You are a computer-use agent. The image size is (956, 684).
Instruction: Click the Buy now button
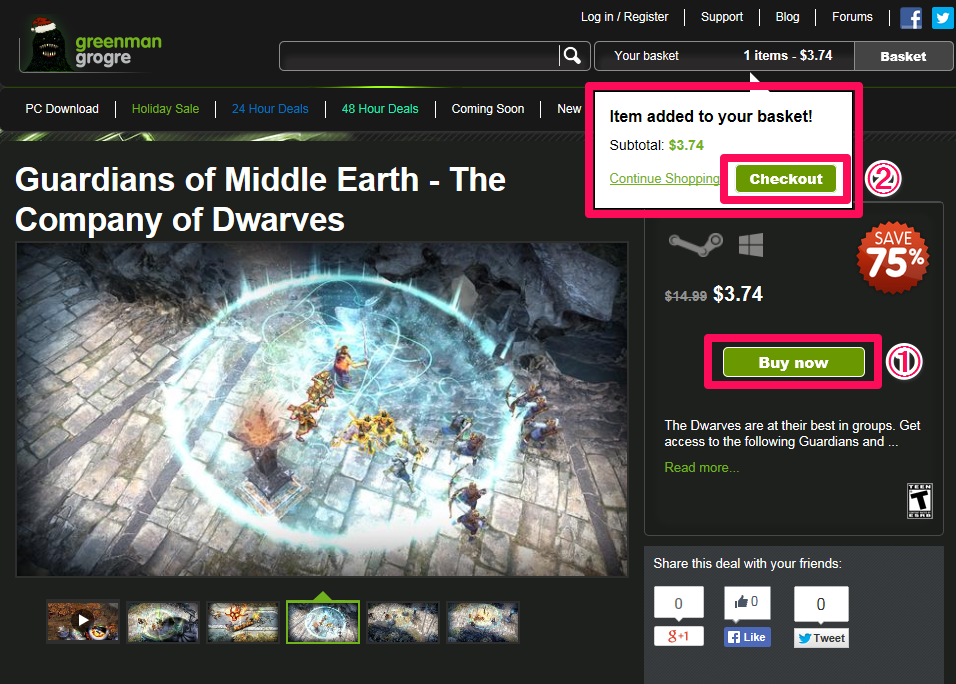click(x=793, y=362)
